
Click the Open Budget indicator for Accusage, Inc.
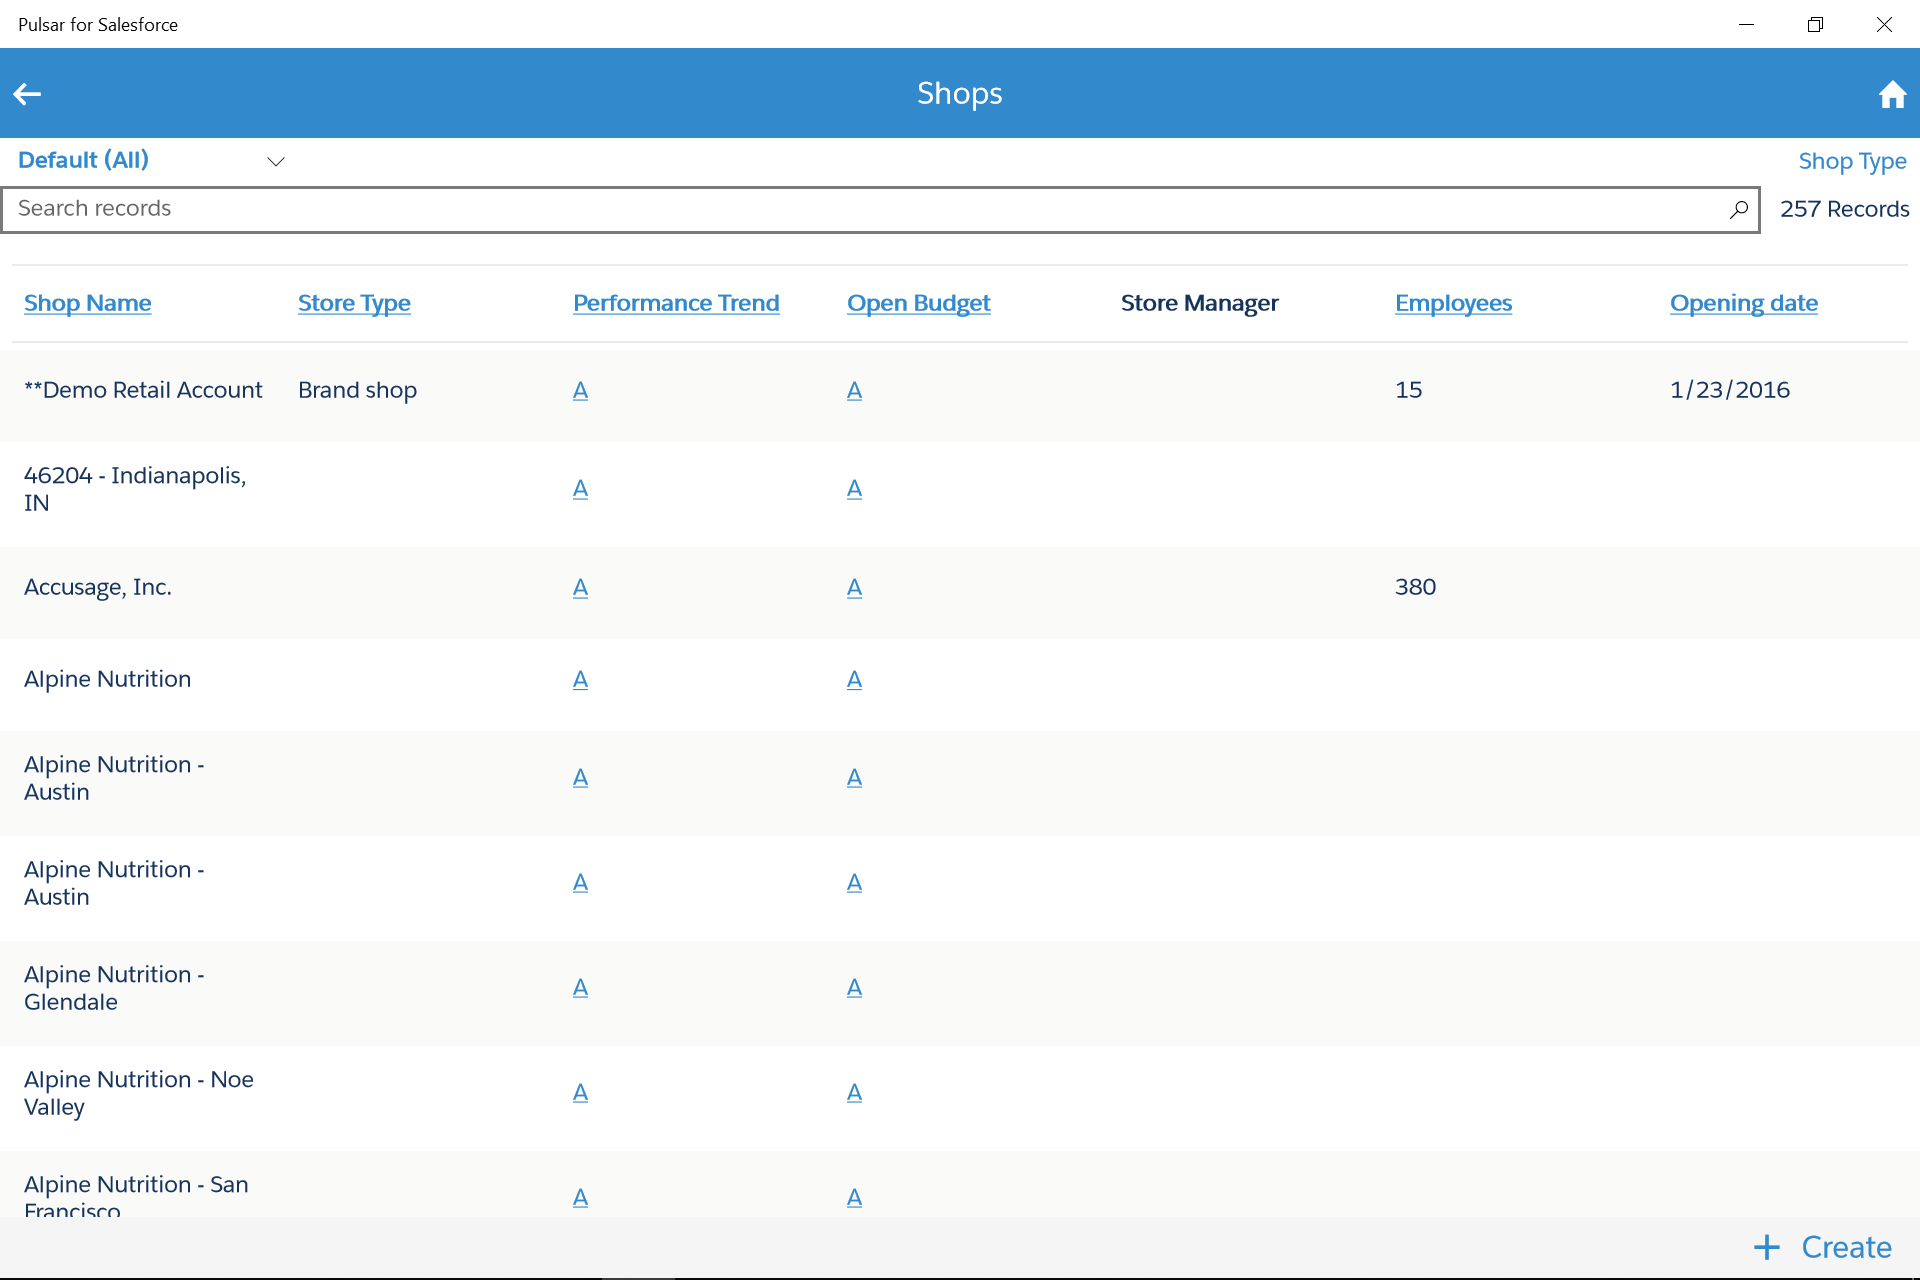click(x=854, y=588)
